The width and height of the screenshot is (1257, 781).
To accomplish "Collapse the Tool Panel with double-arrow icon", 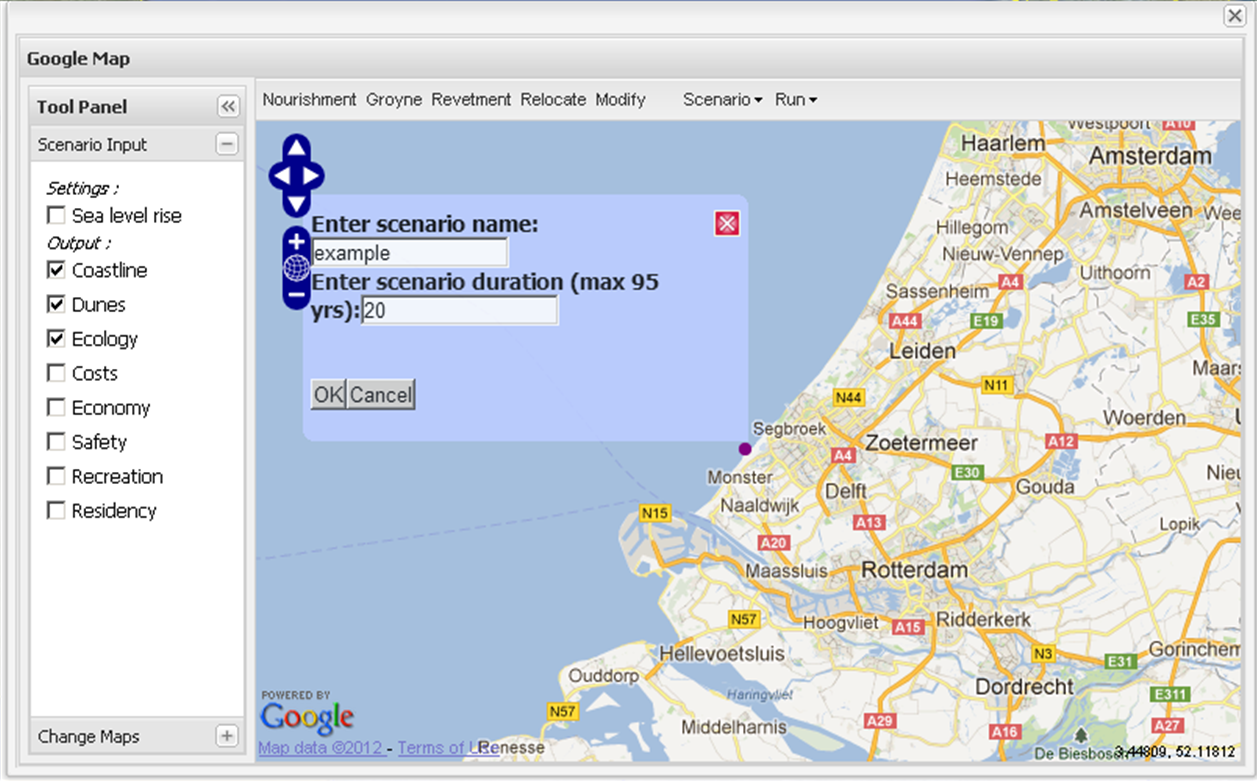I will point(227,107).
